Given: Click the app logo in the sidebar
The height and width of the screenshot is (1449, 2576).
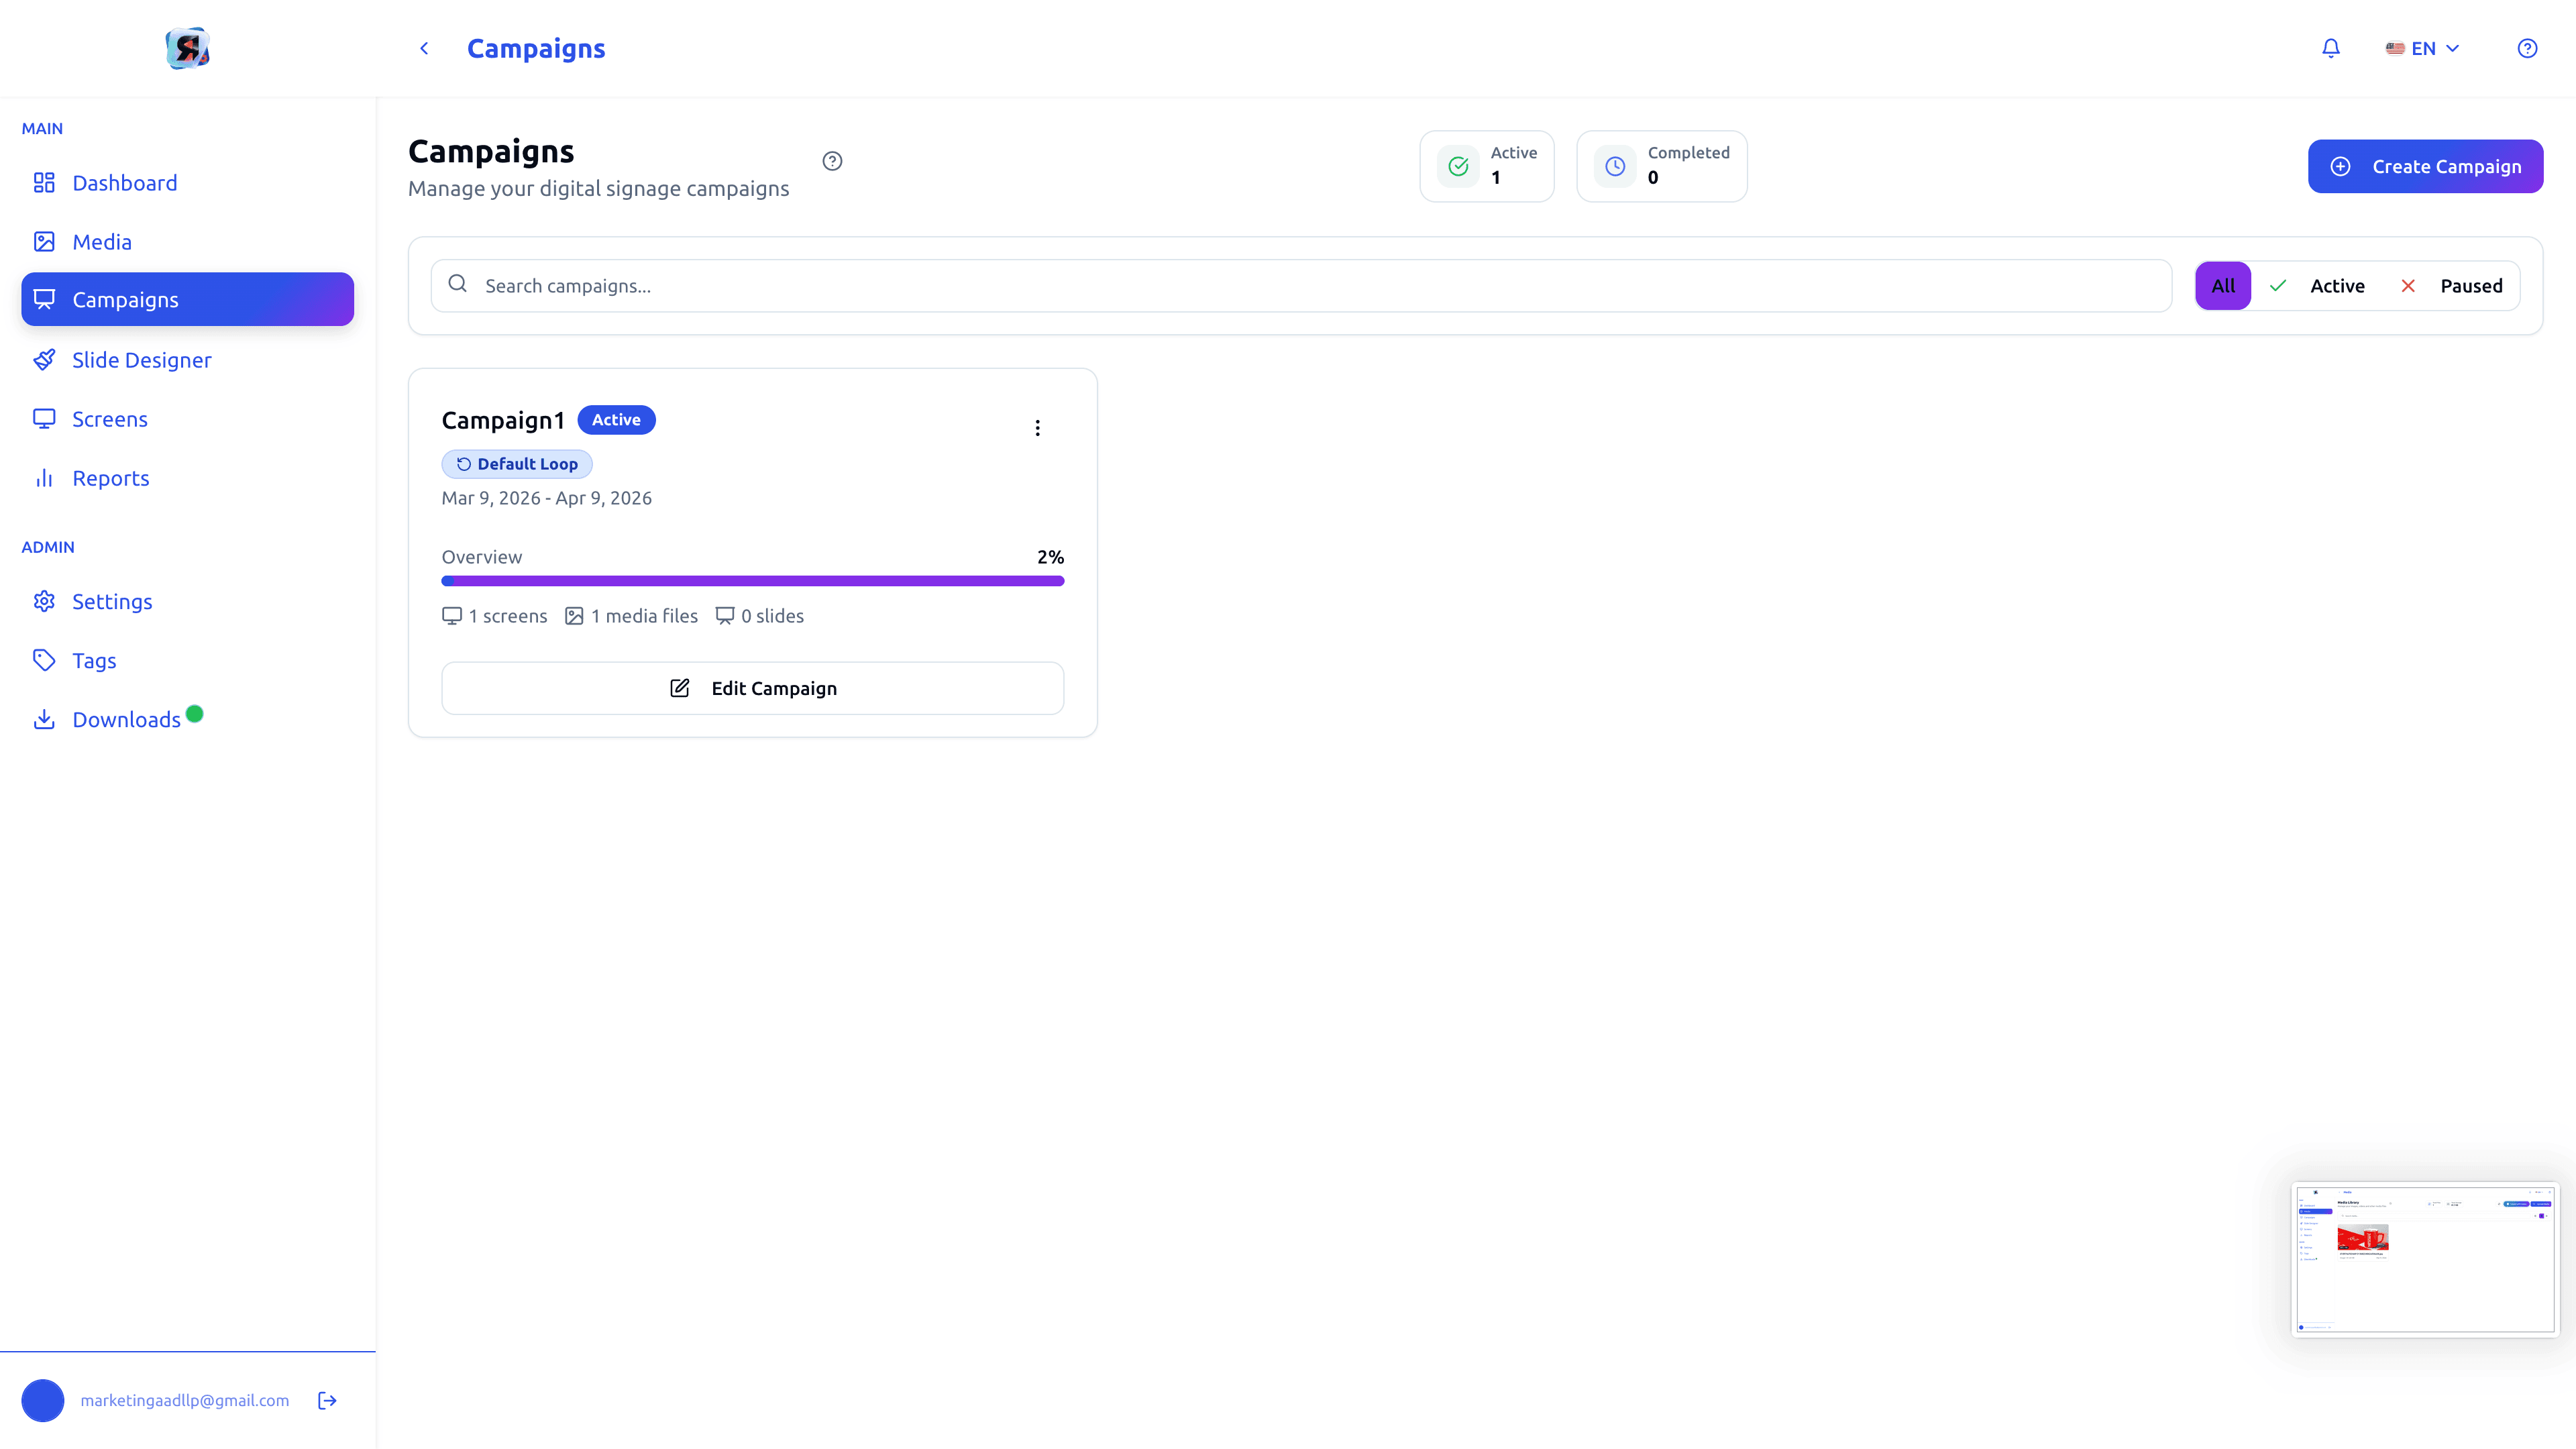Looking at the screenshot, I should click(x=187, y=48).
